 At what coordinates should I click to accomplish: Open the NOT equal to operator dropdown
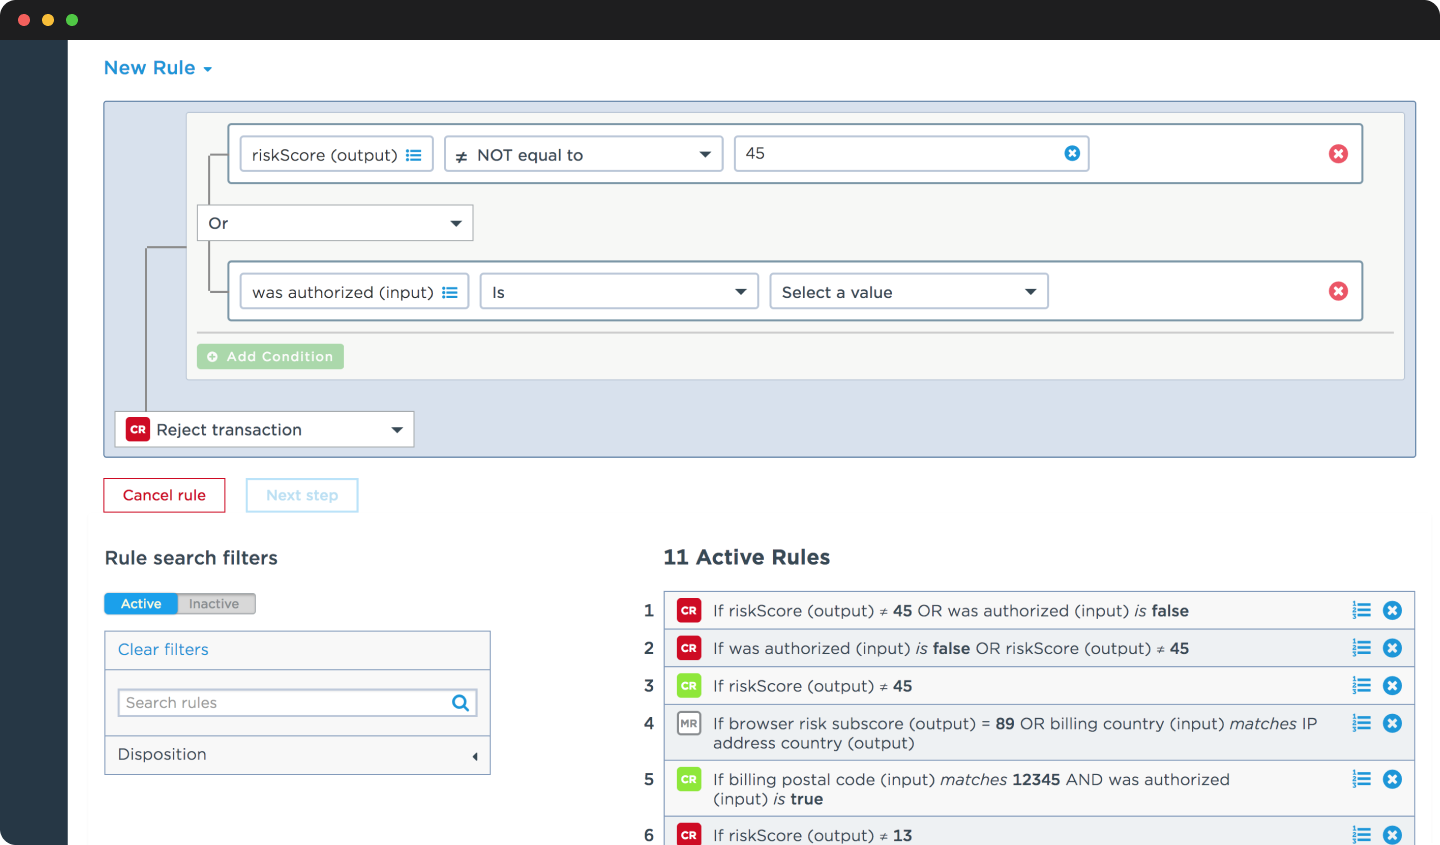tap(583, 155)
